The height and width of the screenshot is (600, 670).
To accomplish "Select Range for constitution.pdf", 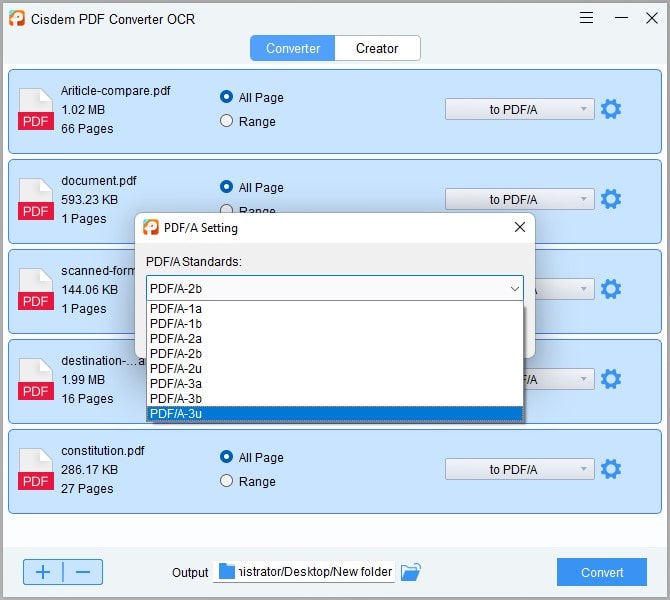I will coord(247,481).
